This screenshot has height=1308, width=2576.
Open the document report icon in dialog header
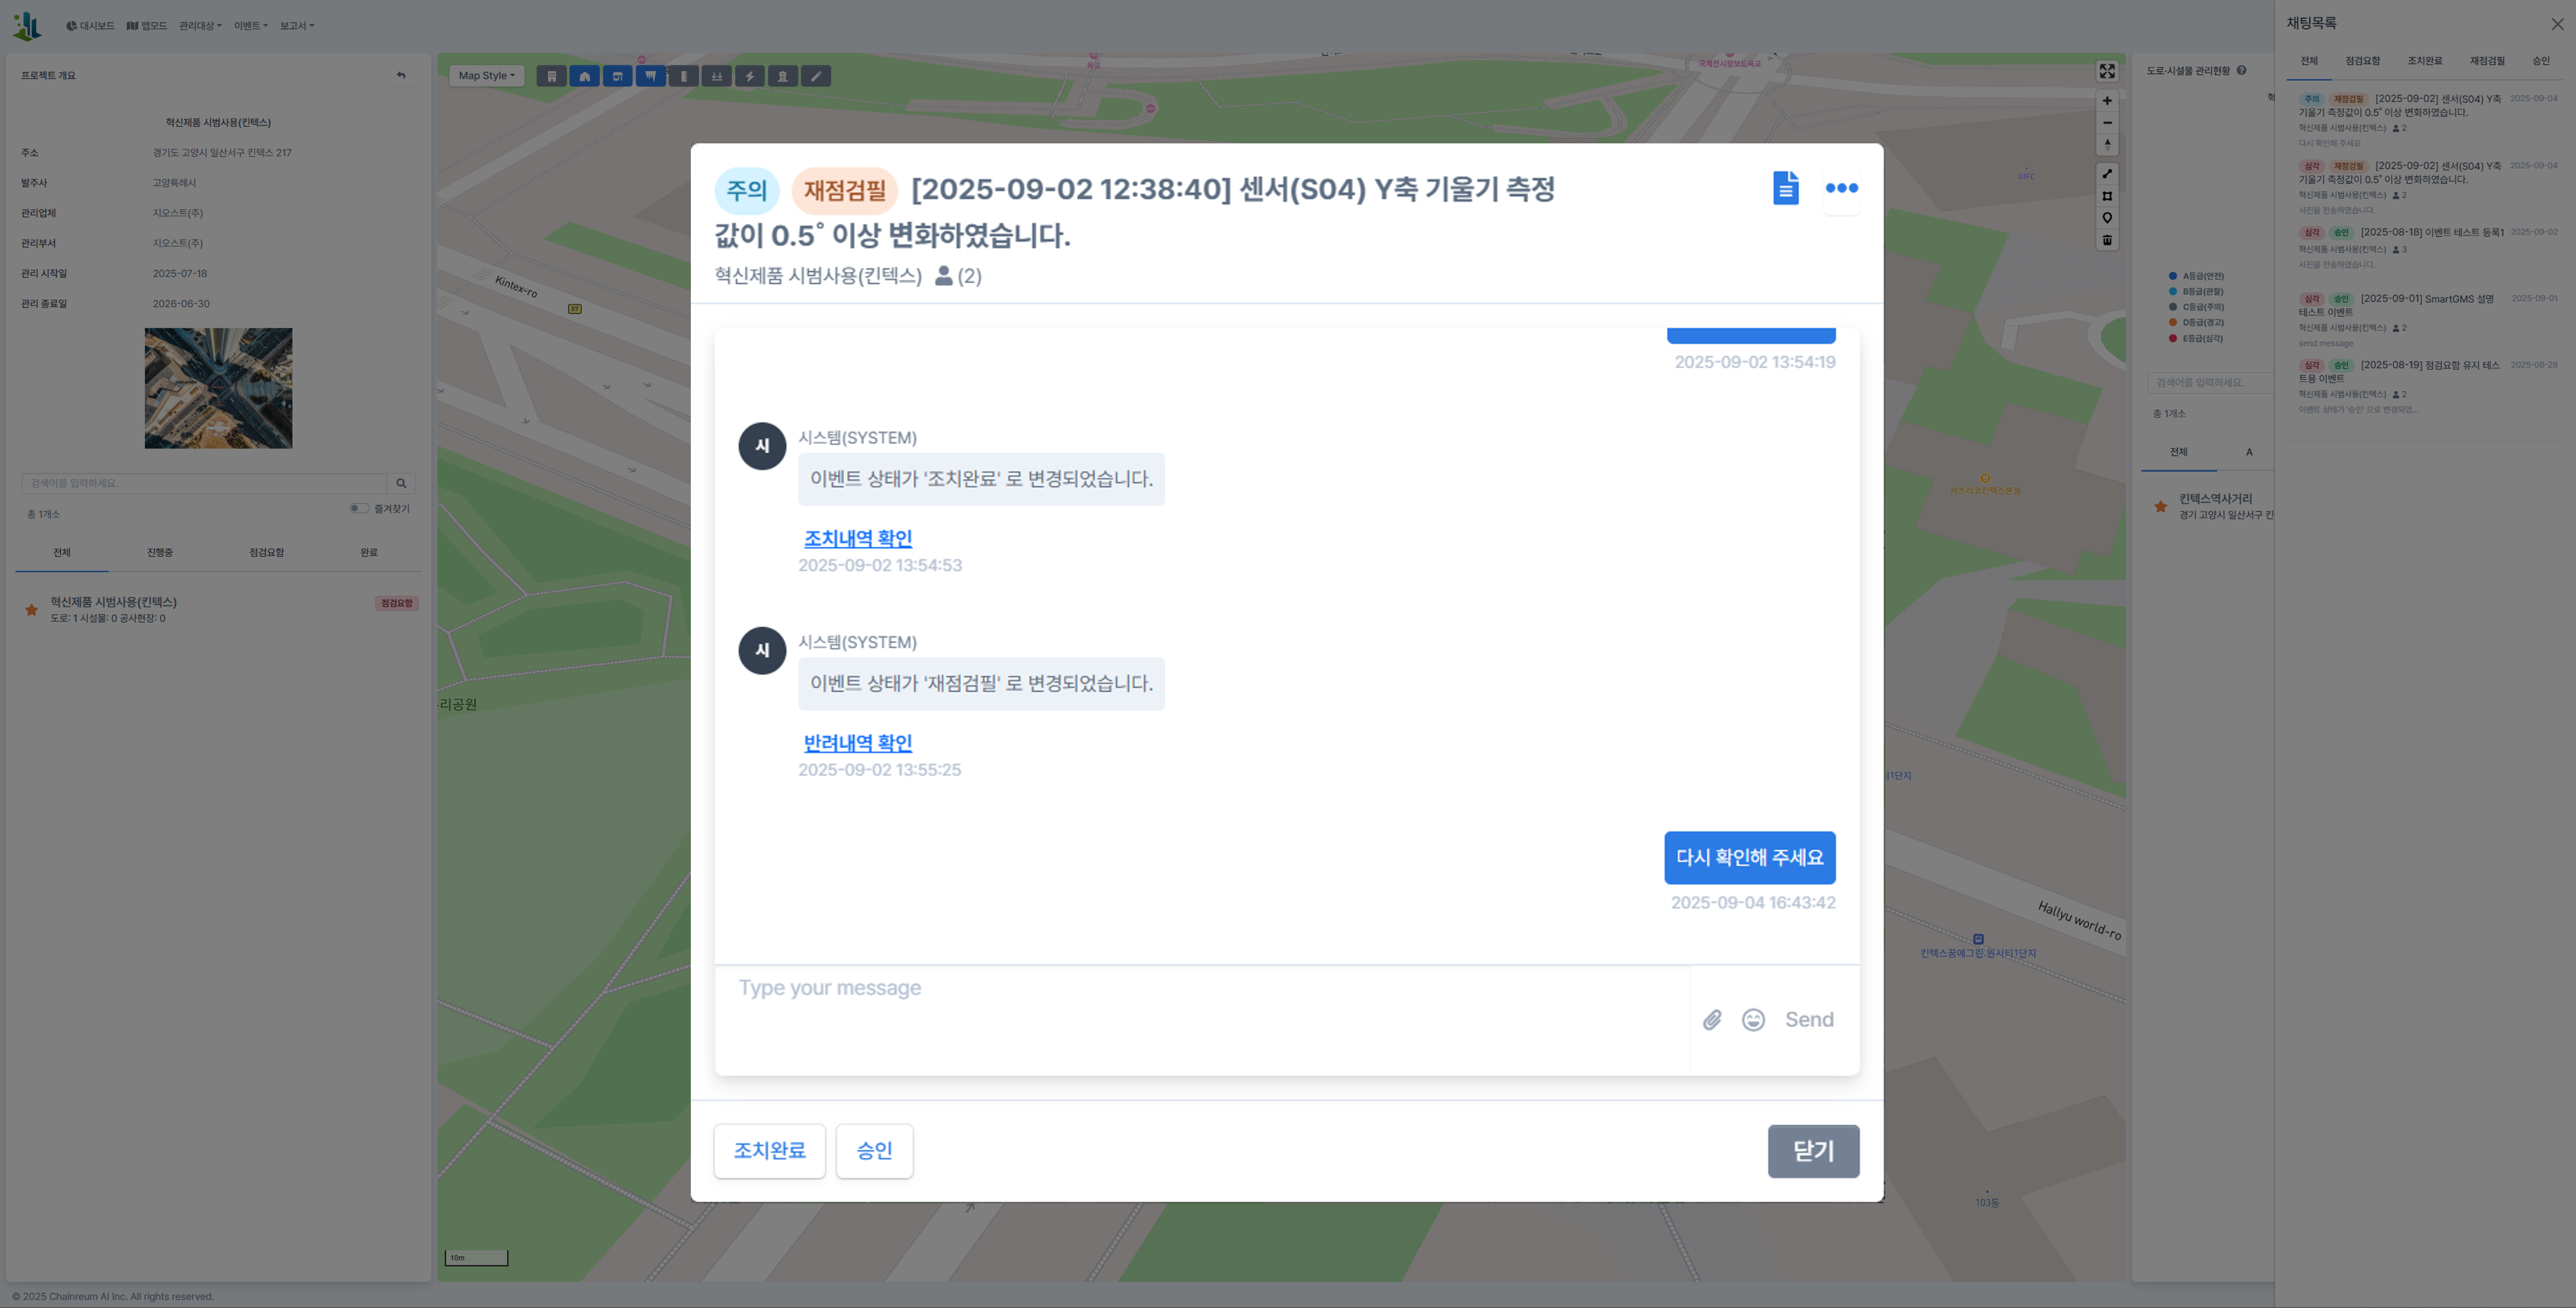[1785, 188]
